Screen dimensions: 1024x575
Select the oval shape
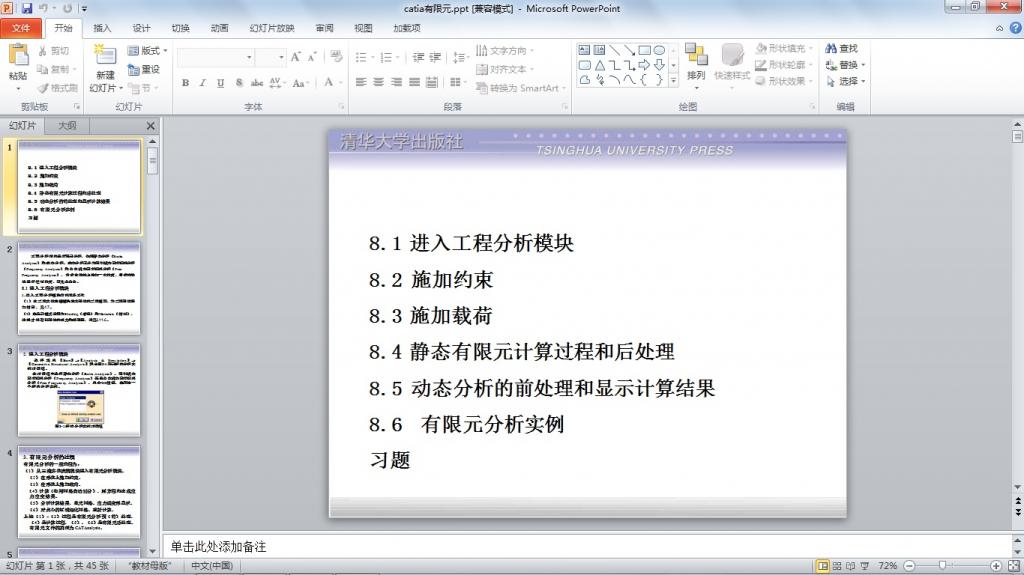click(x=660, y=50)
